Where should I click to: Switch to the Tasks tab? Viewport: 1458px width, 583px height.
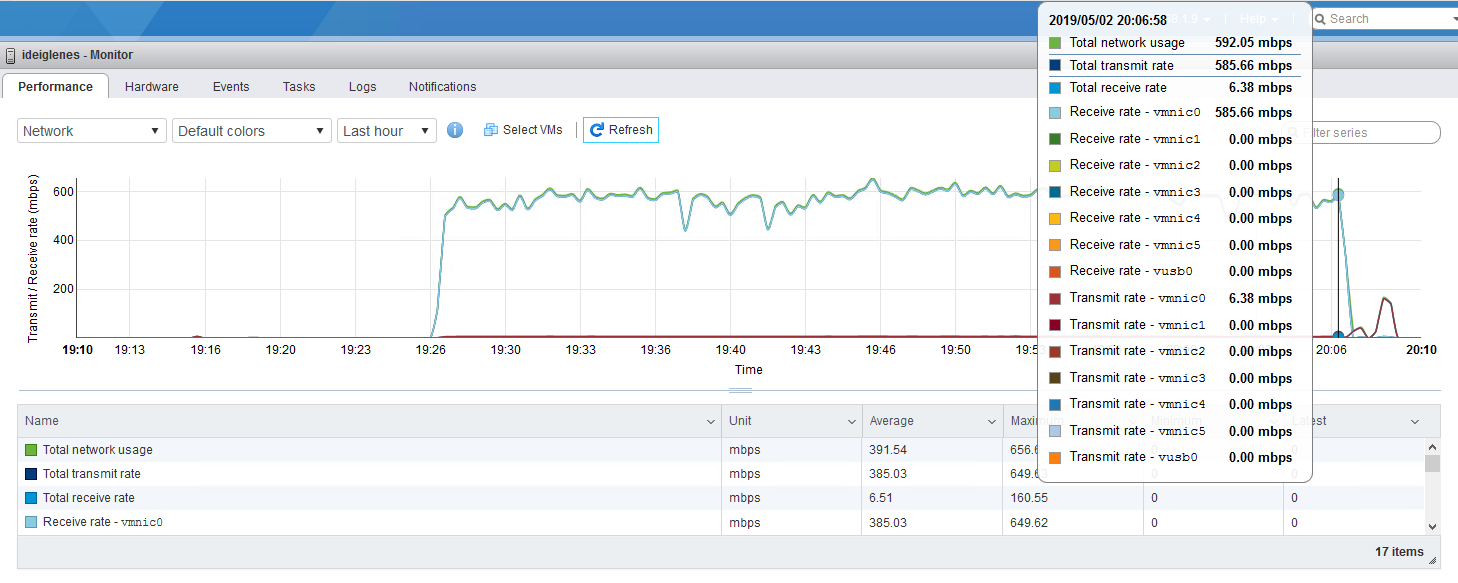(299, 87)
